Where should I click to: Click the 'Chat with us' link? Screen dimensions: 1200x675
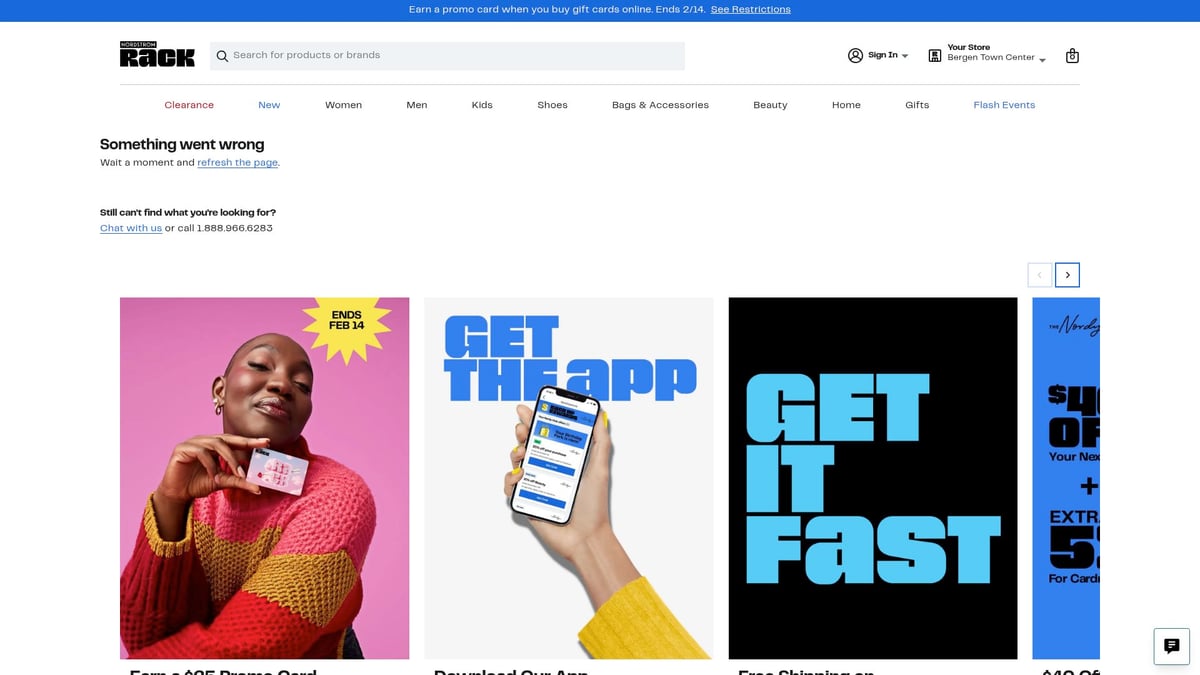(131, 228)
